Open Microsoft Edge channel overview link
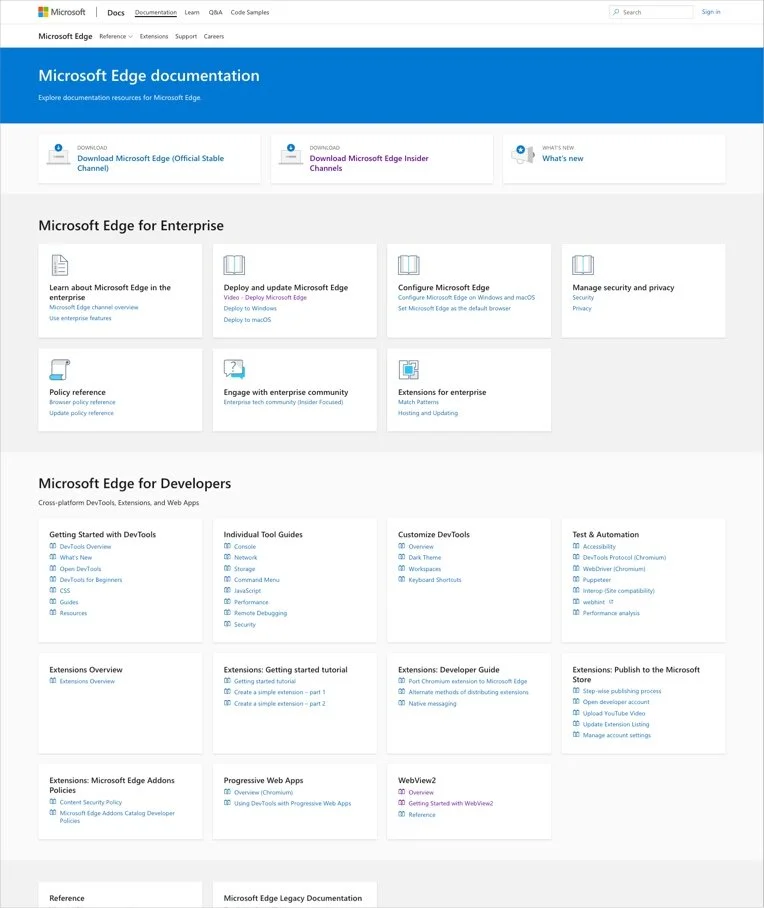 pos(94,307)
